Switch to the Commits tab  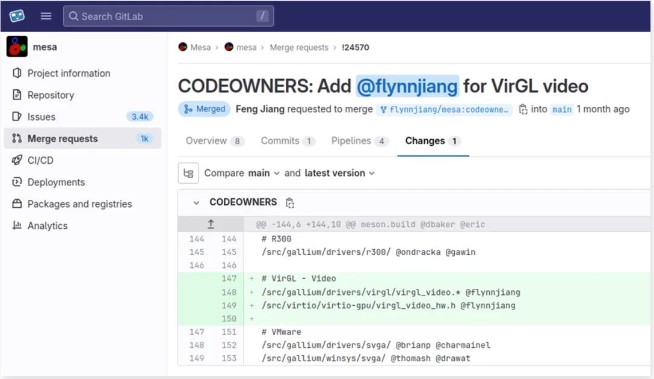point(287,141)
